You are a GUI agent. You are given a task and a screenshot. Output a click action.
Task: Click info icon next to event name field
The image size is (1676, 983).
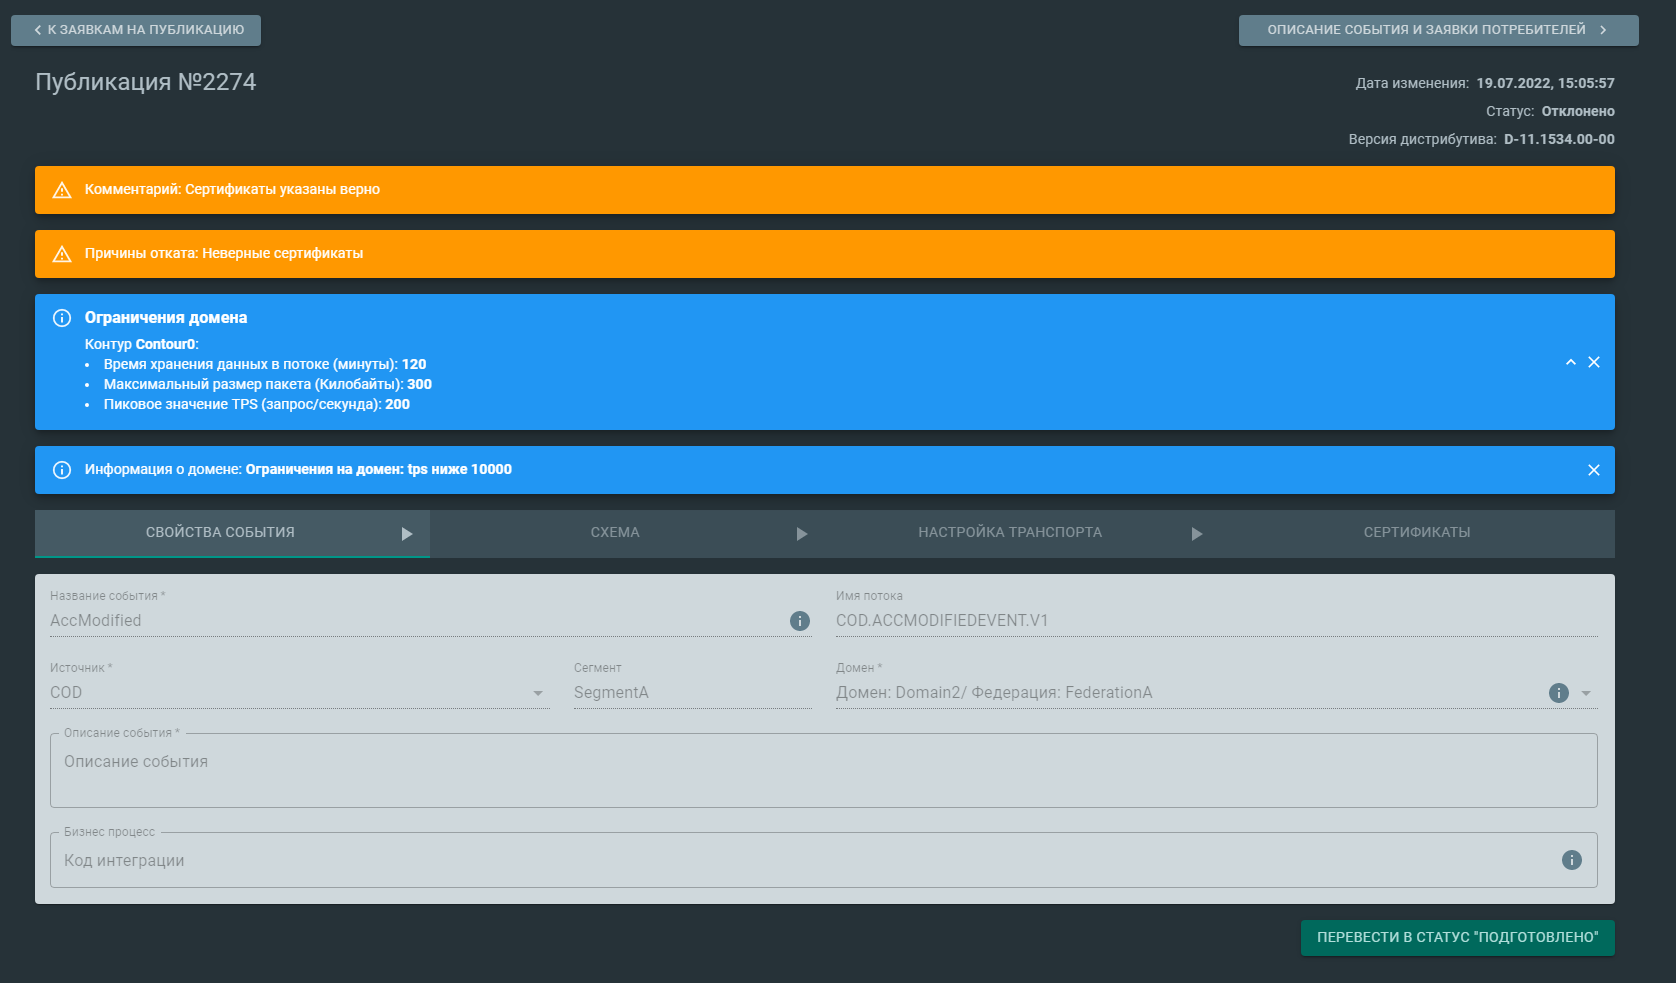click(x=800, y=621)
